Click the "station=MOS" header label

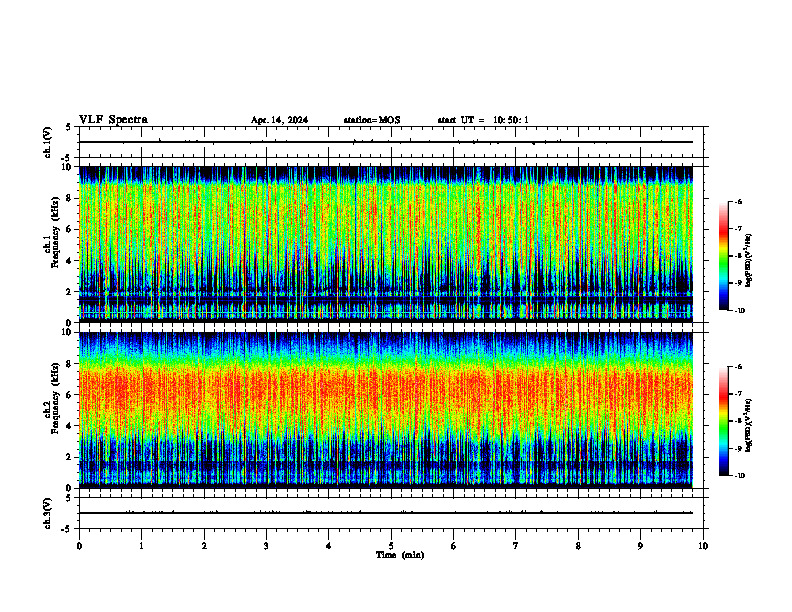point(372,120)
